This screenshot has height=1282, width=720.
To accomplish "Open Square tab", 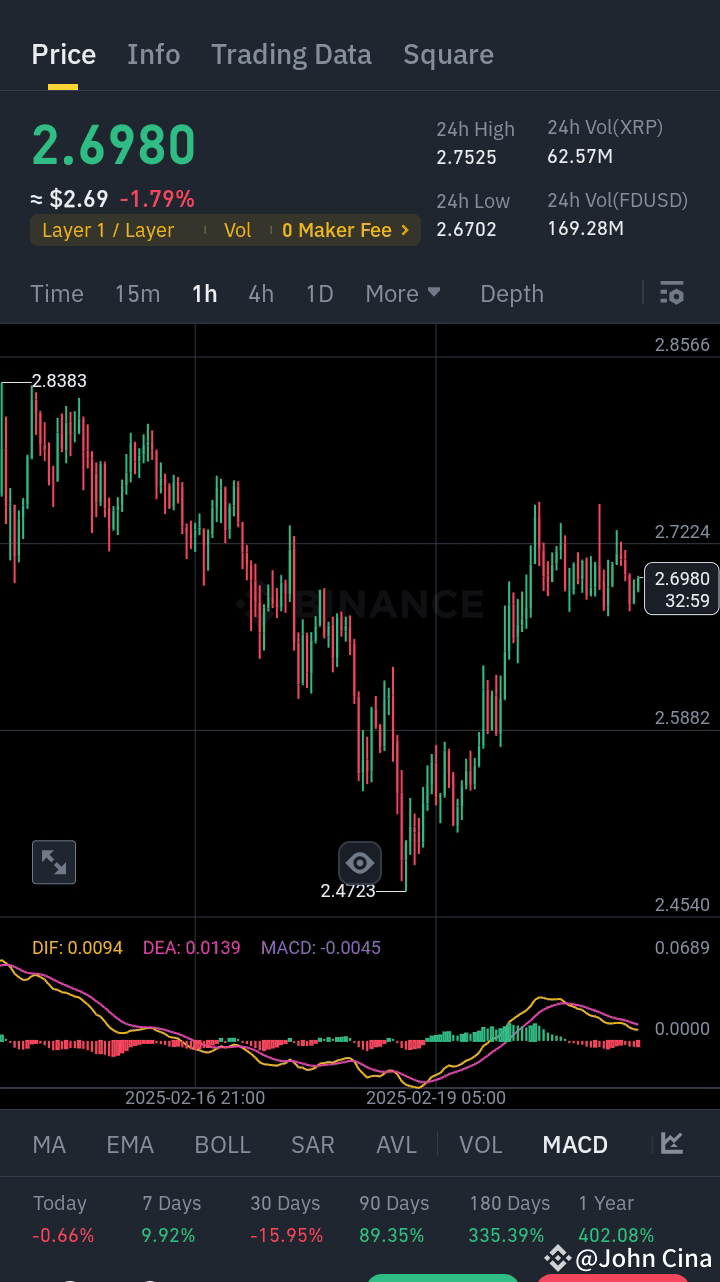I will [448, 54].
